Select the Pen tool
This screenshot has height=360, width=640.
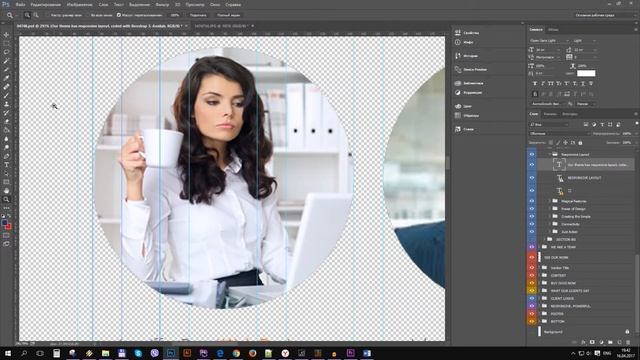(6, 156)
